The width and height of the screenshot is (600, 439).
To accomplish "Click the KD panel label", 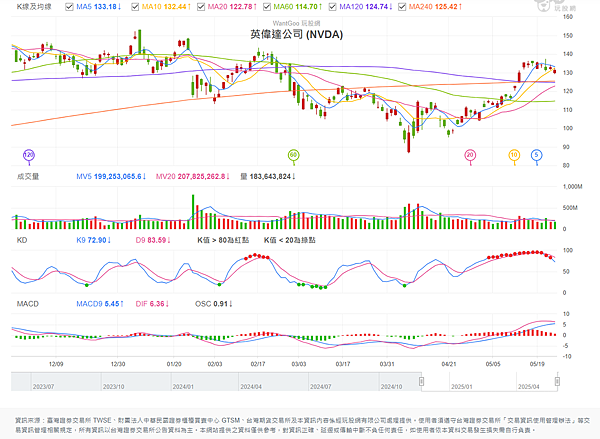I will click(x=22, y=240).
